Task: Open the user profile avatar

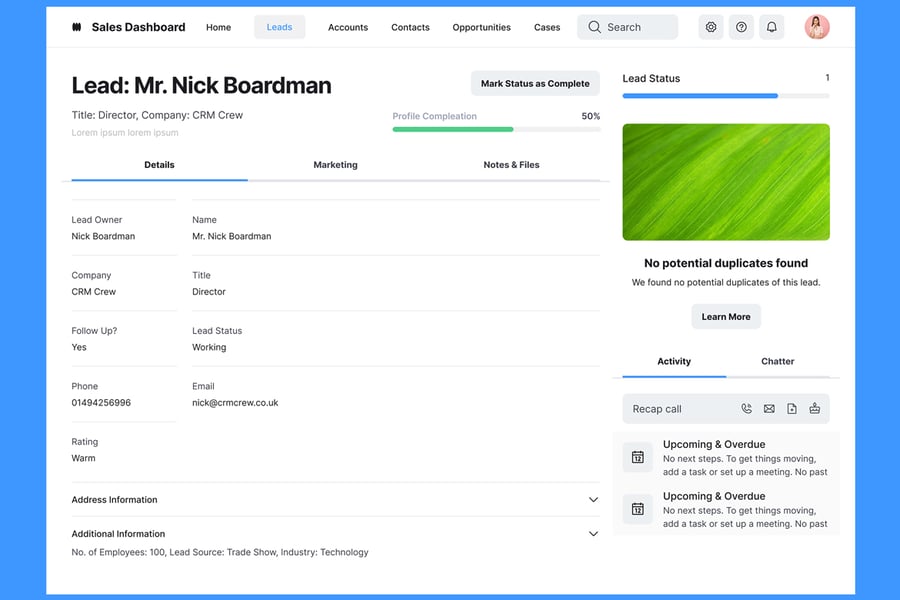Action: tap(817, 27)
